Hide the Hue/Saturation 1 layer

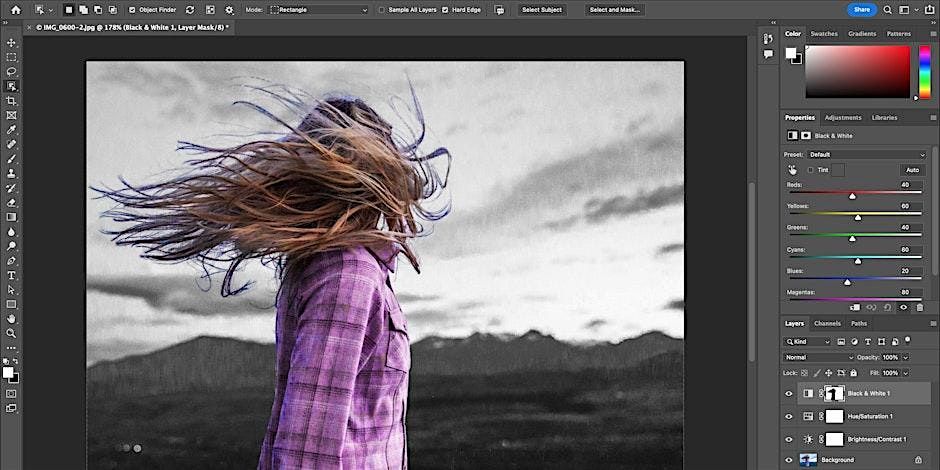pos(788,416)
